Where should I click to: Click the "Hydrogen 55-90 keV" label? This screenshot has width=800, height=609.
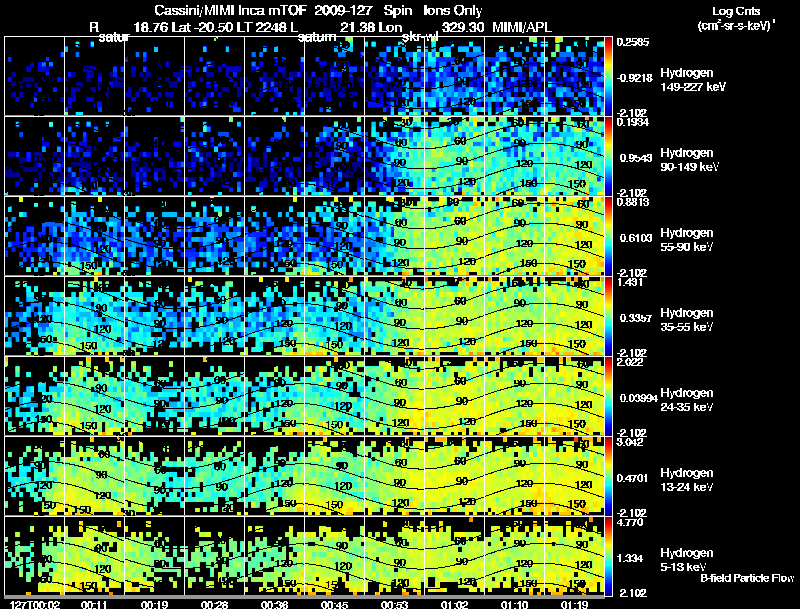tap(687, 239)
